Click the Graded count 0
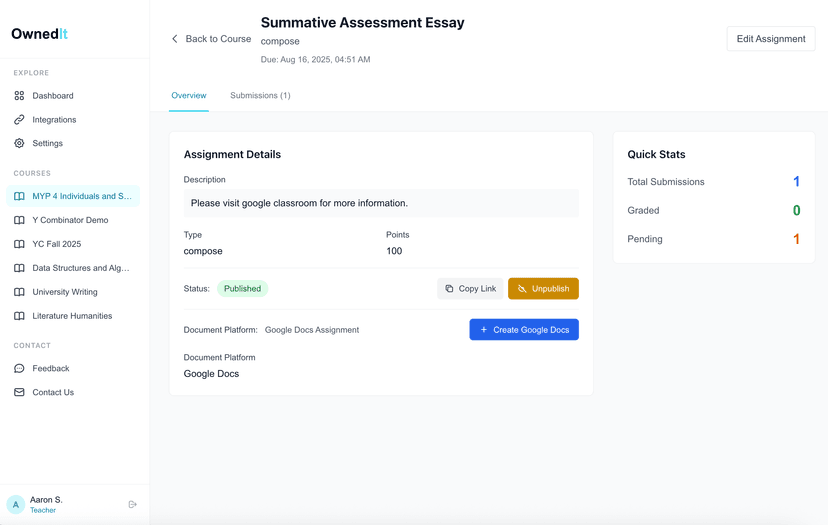The image size is (828, 525). (796, 210)
